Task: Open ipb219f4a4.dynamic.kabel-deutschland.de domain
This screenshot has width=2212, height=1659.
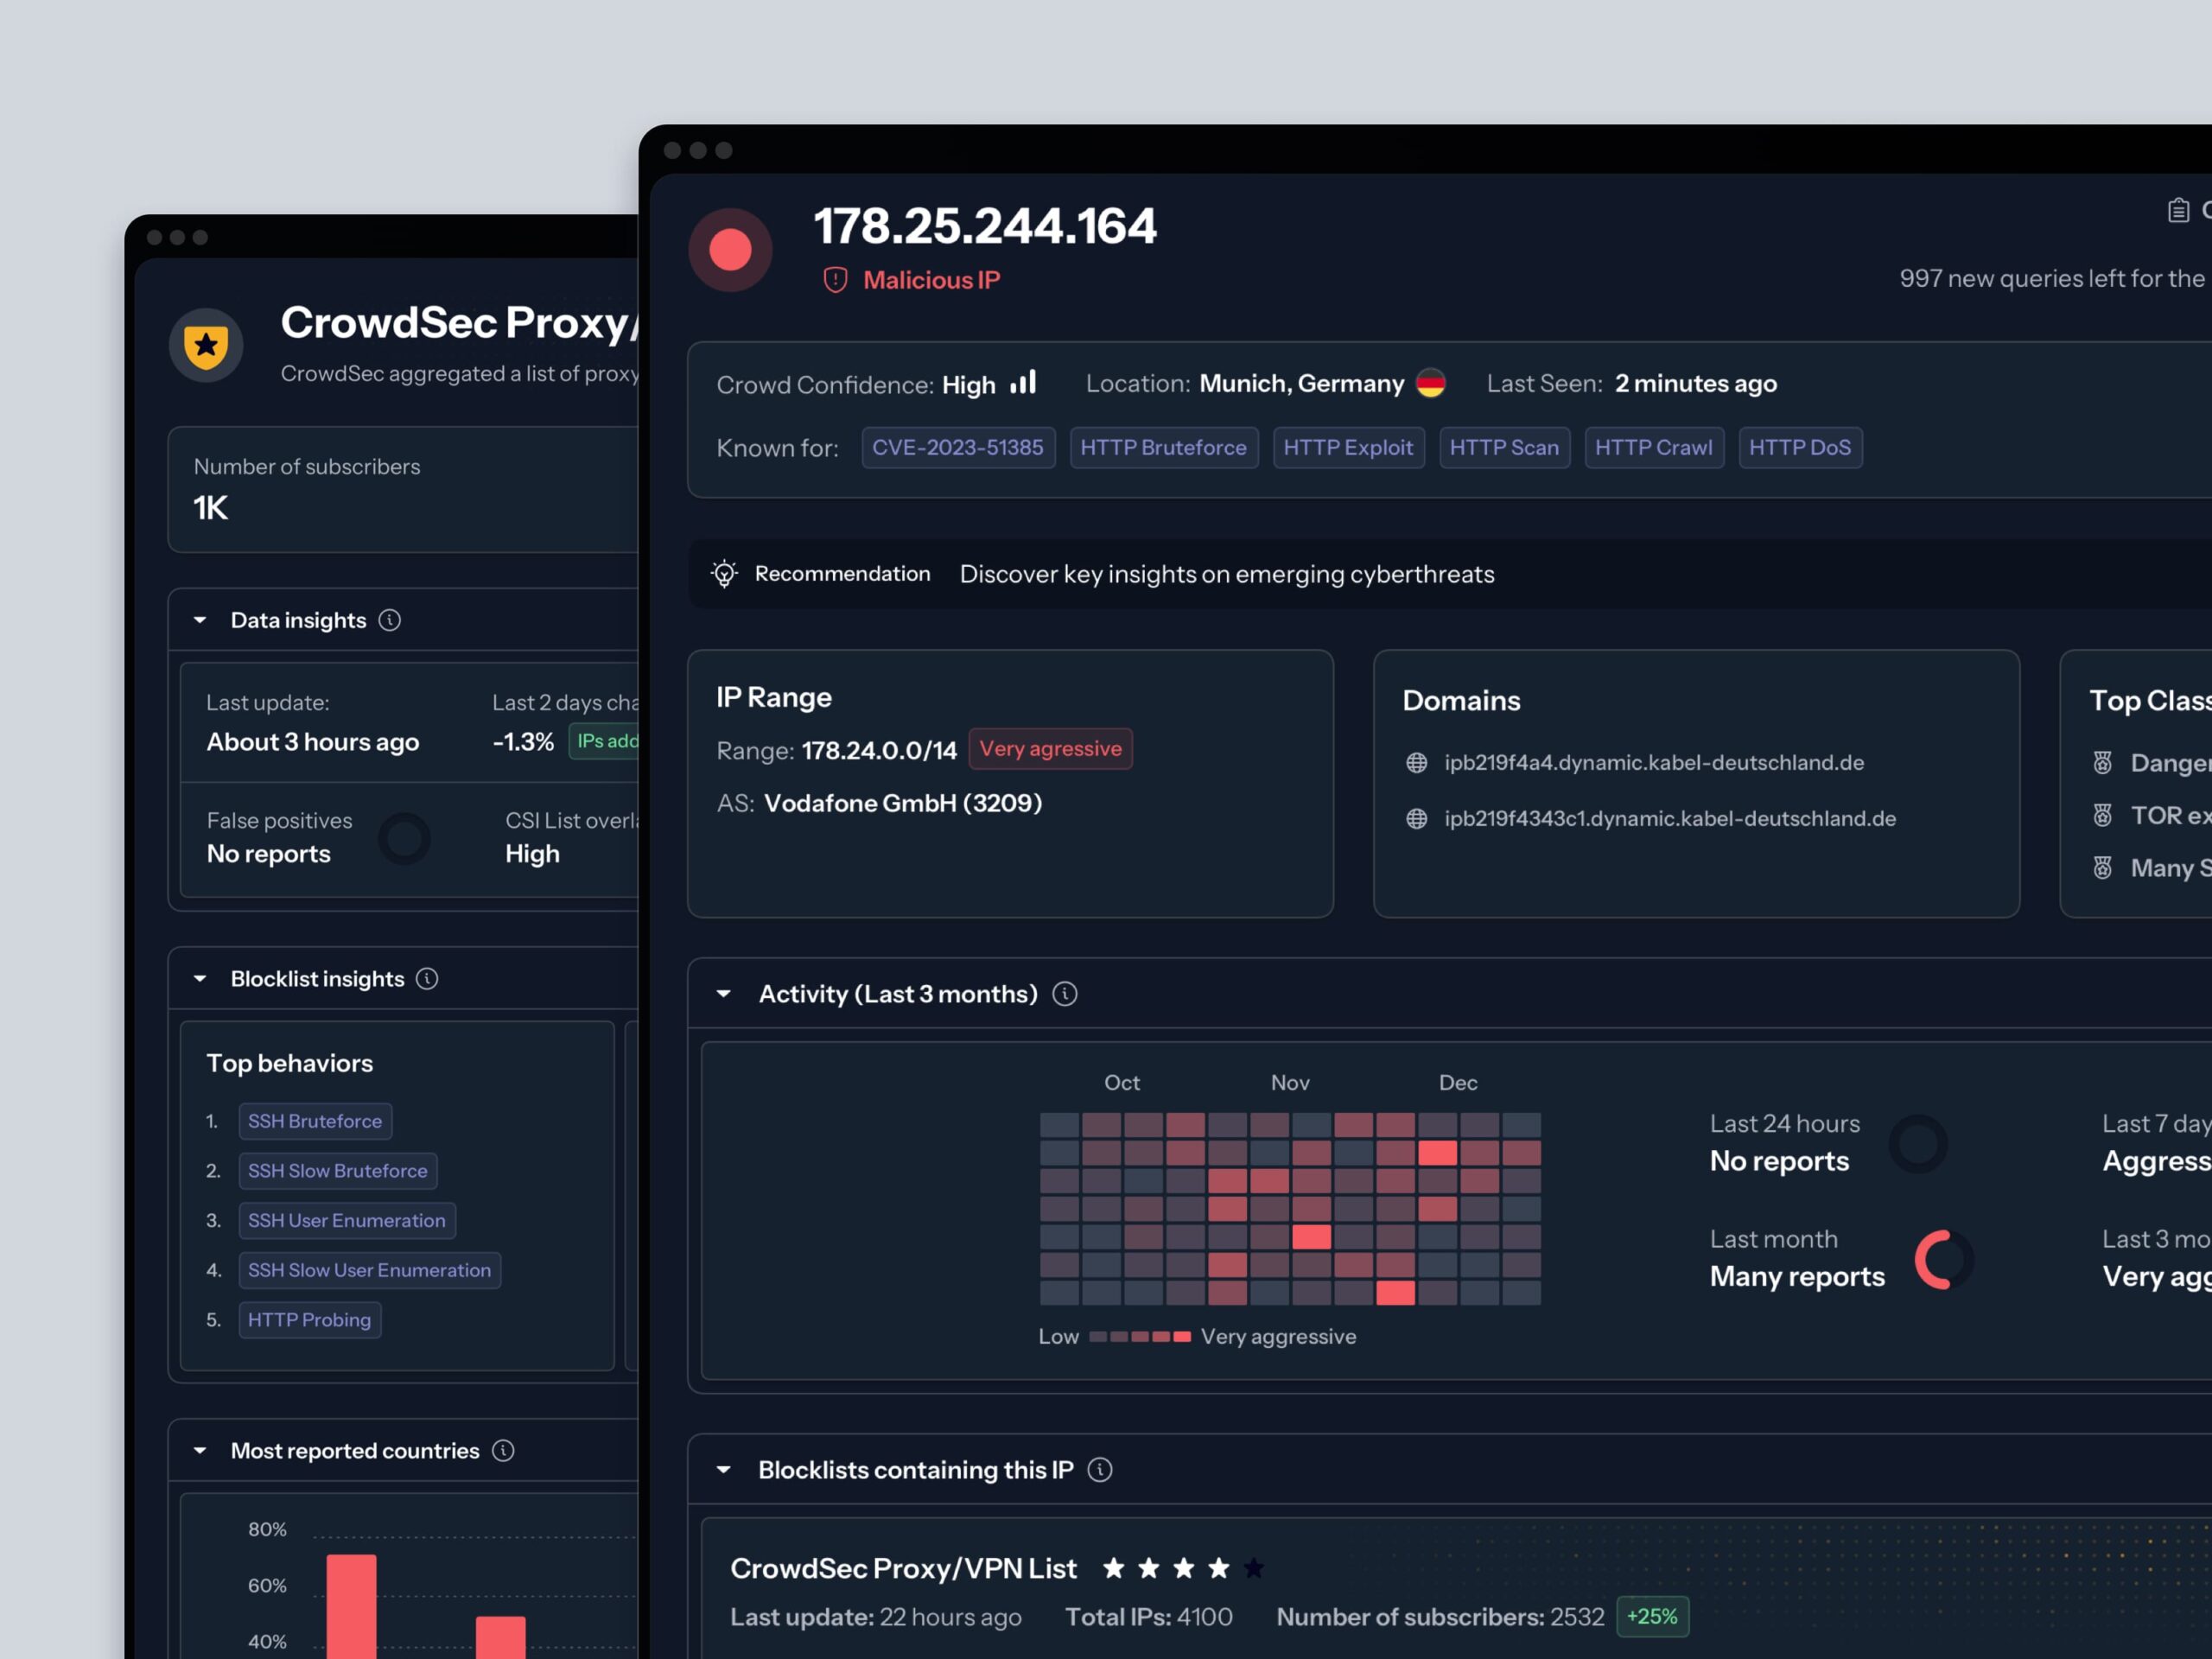Action: [x=1654, y=763]
